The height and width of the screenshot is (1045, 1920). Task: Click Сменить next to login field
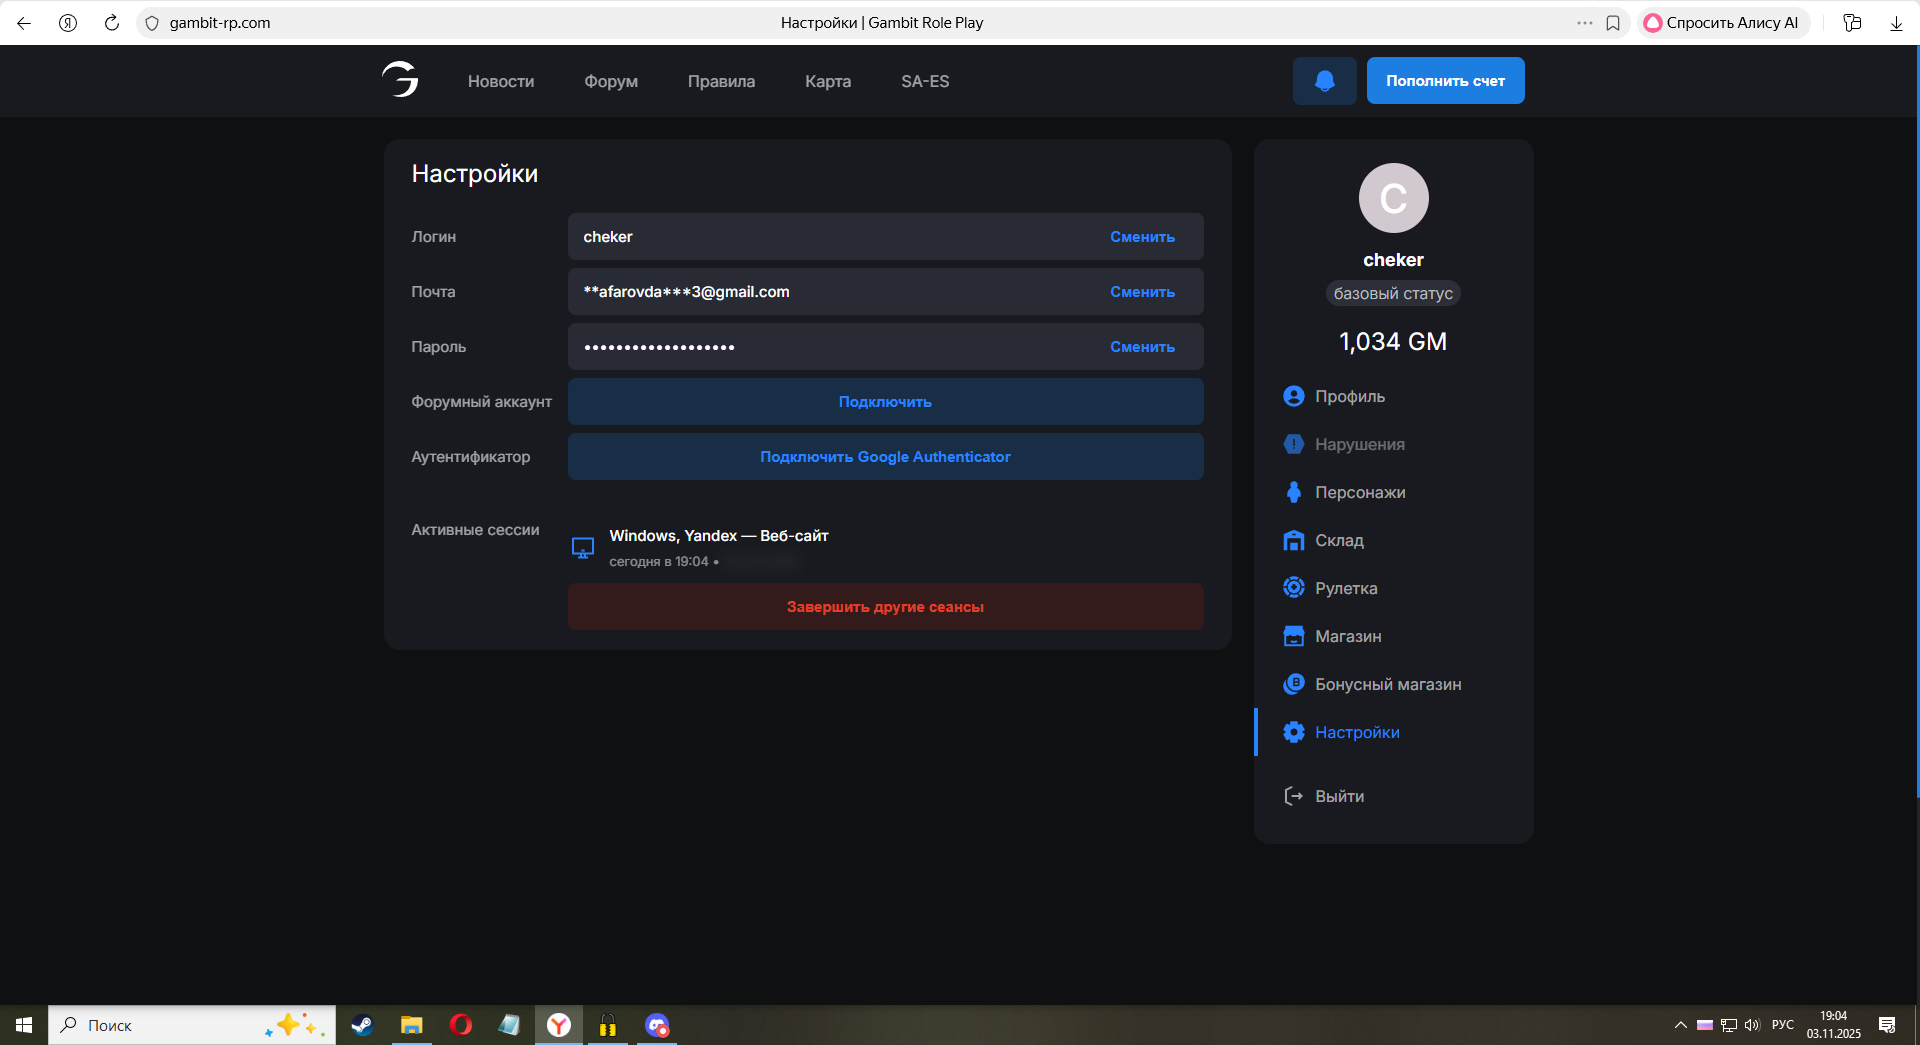tap(1142, 237)
